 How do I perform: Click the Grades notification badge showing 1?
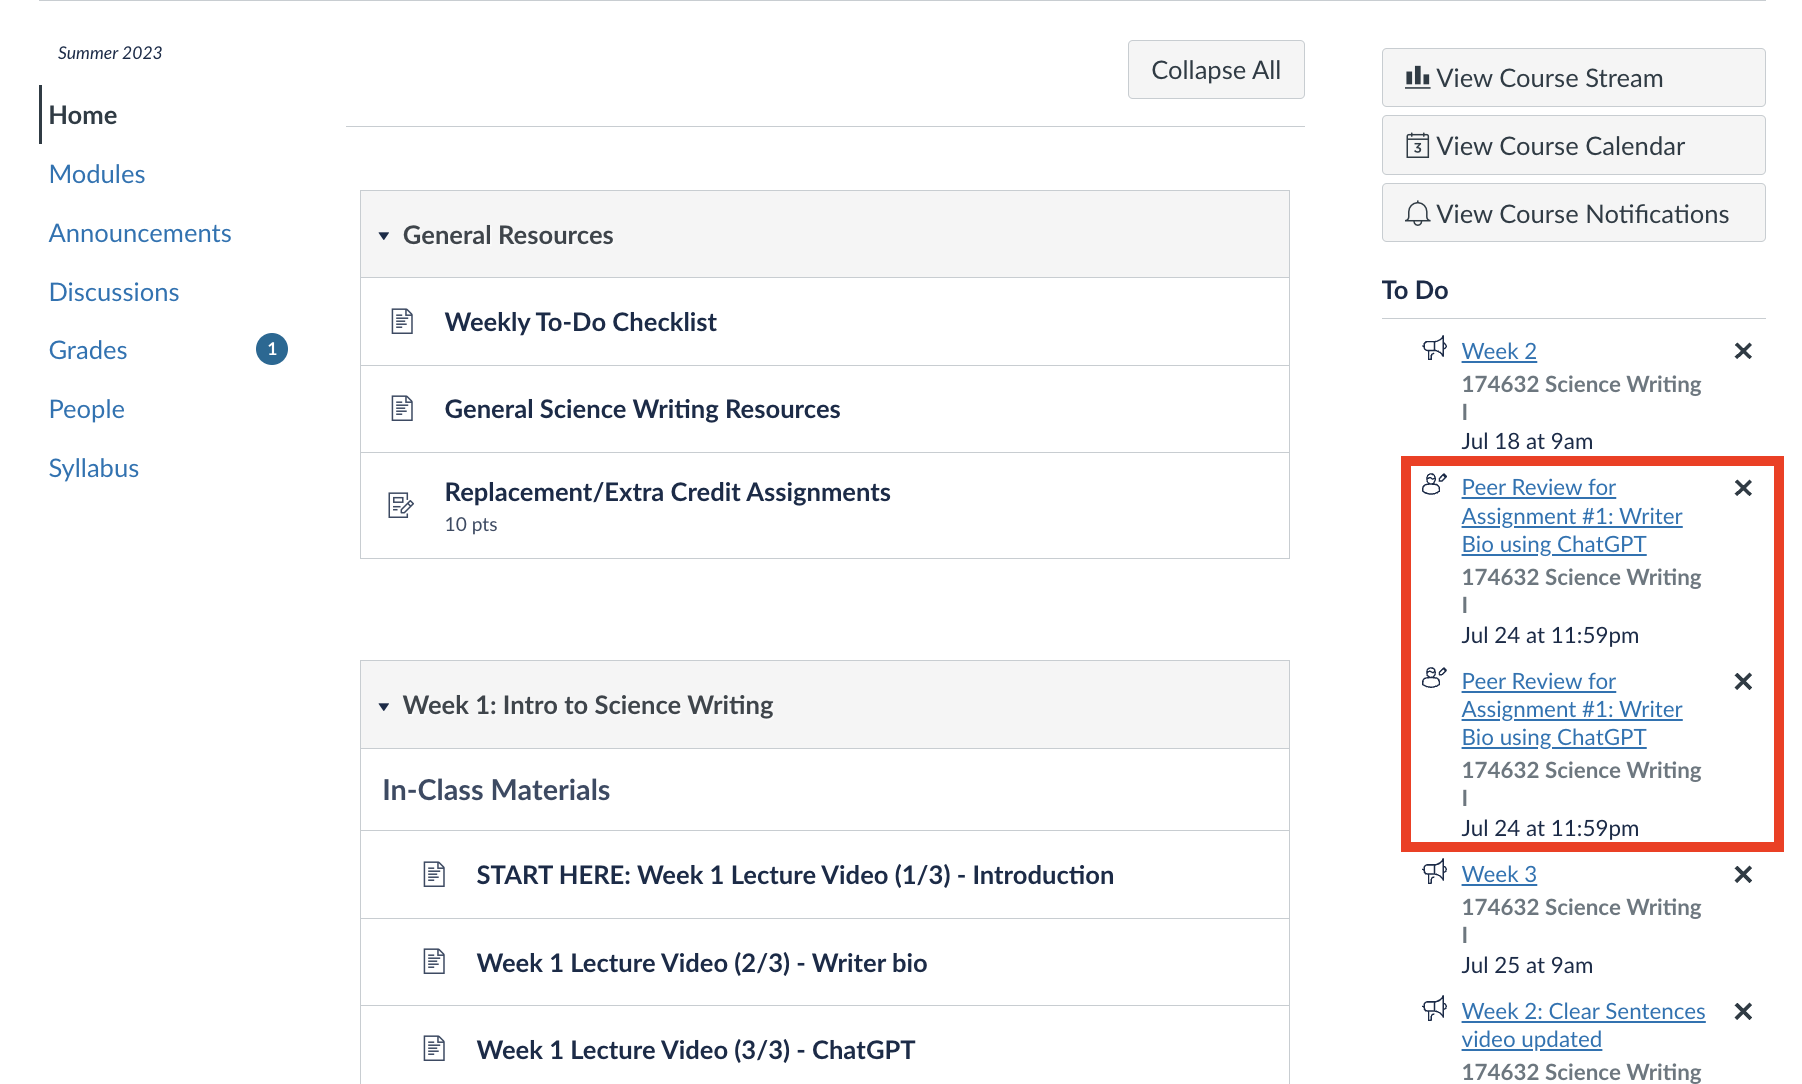[x=272, y=349]
